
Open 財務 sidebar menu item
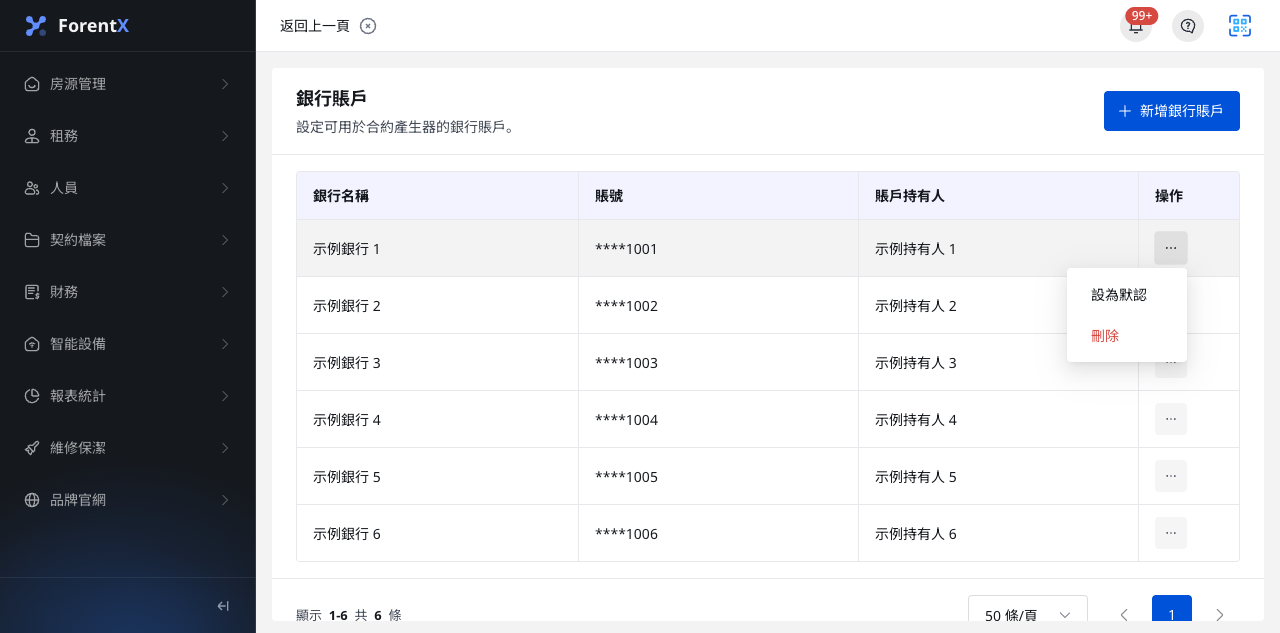pyautogui.click(x=128, y=292)
